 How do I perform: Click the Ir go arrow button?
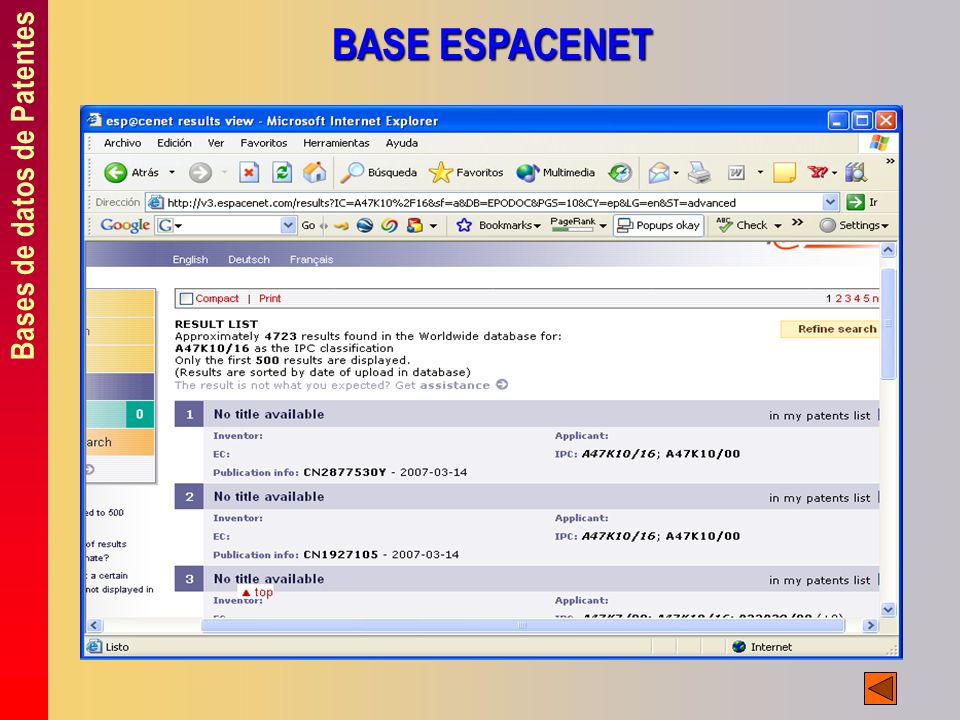click(x=862, y=202)
